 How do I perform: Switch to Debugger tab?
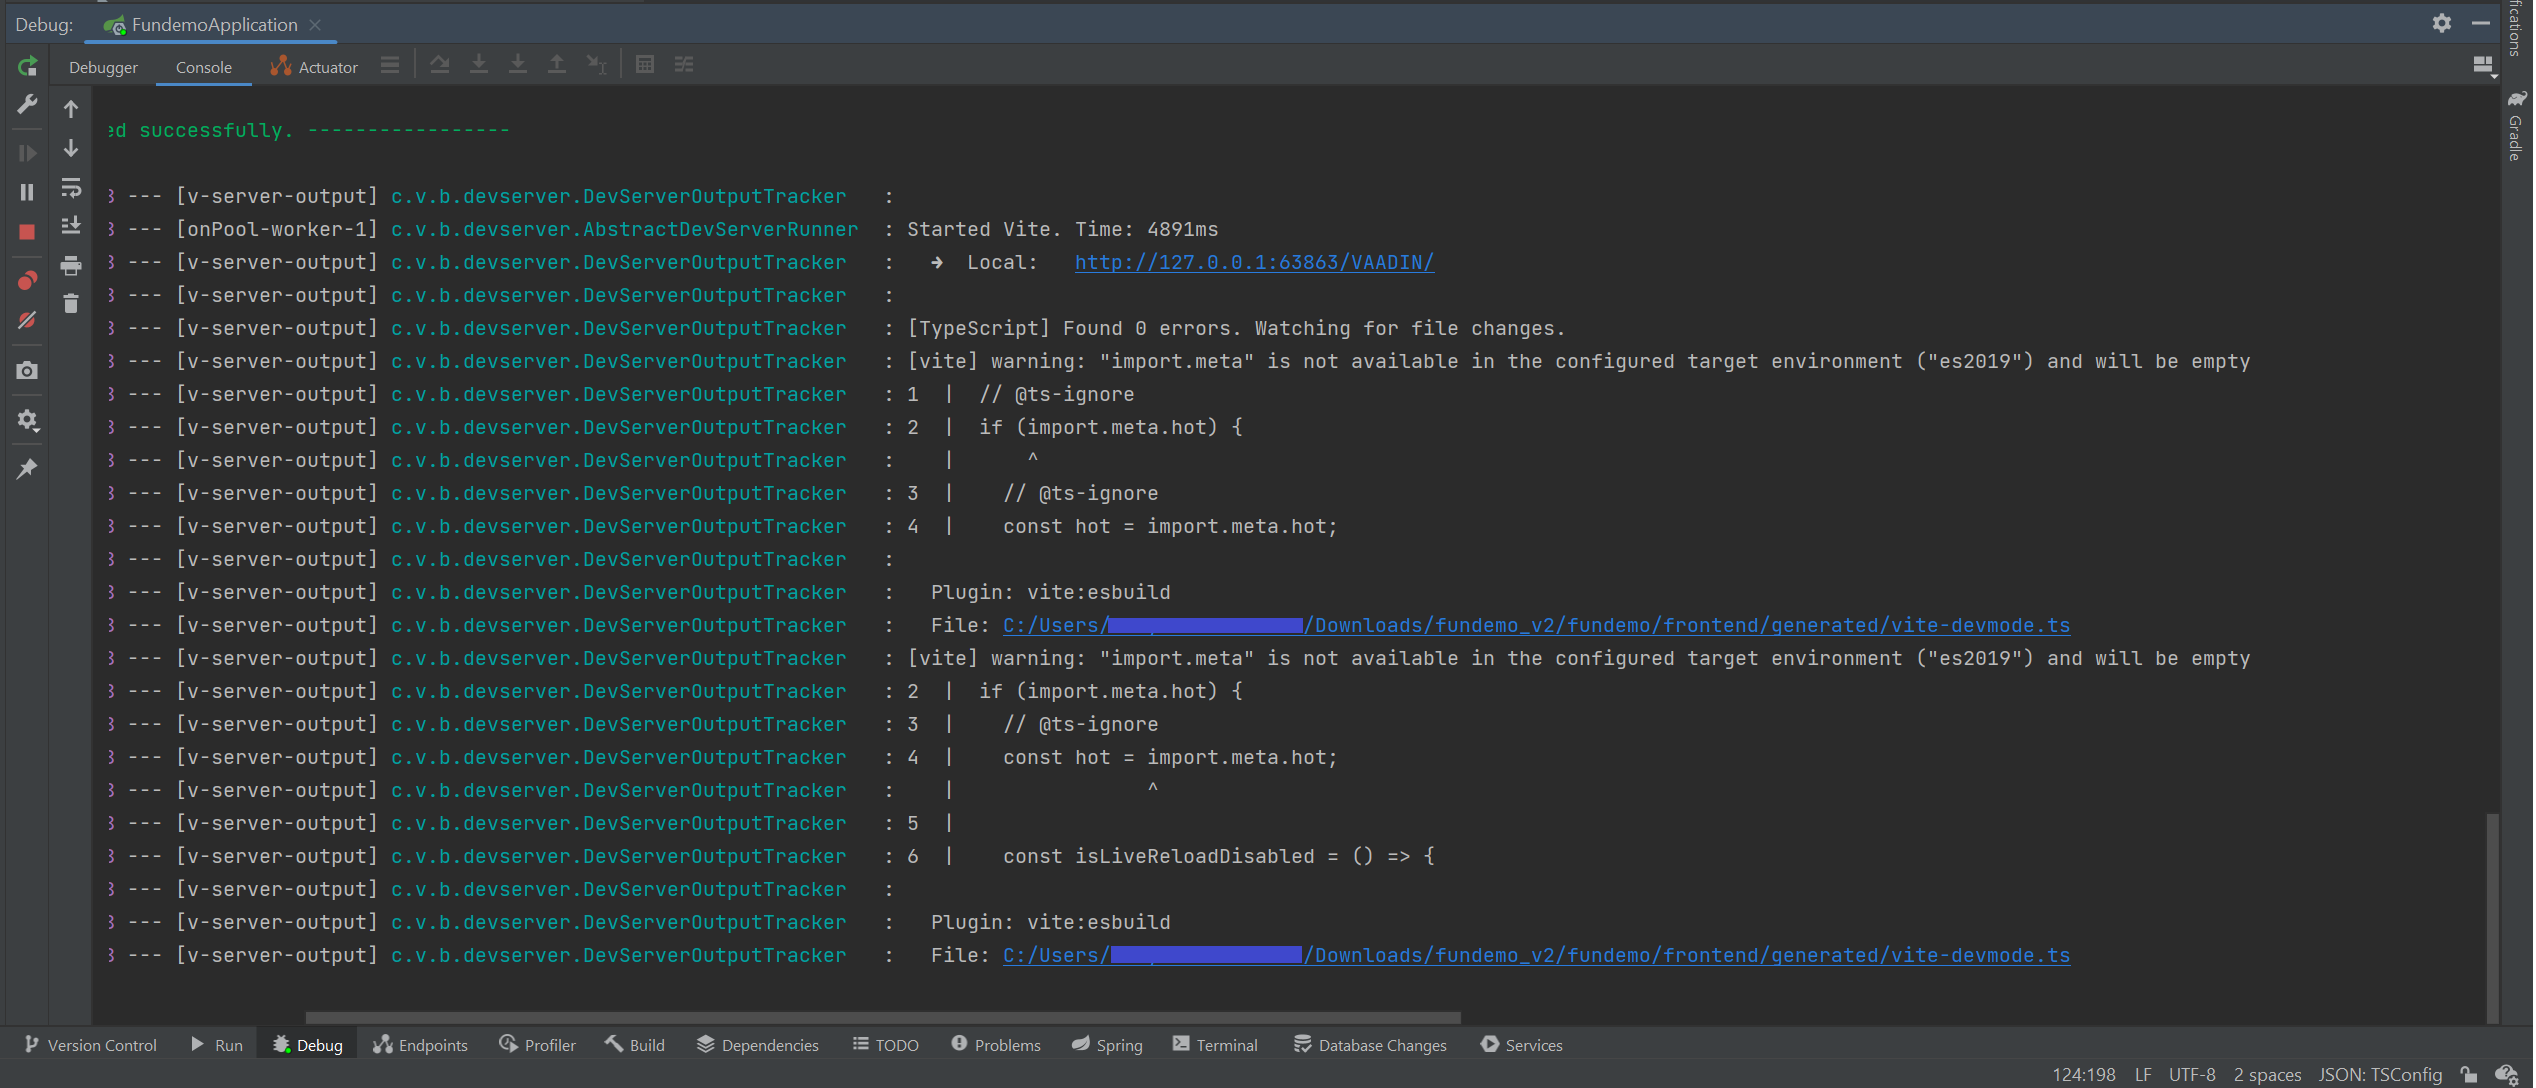(x=103, y=67)
